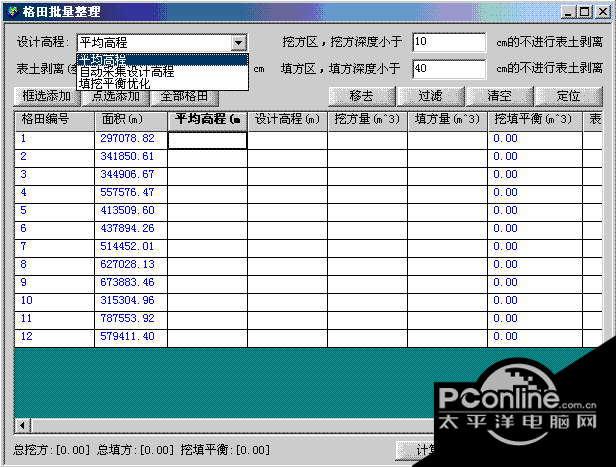Screen dimensions: 616x467
Task: Click the 格田编号 column header
Action: 55,121
